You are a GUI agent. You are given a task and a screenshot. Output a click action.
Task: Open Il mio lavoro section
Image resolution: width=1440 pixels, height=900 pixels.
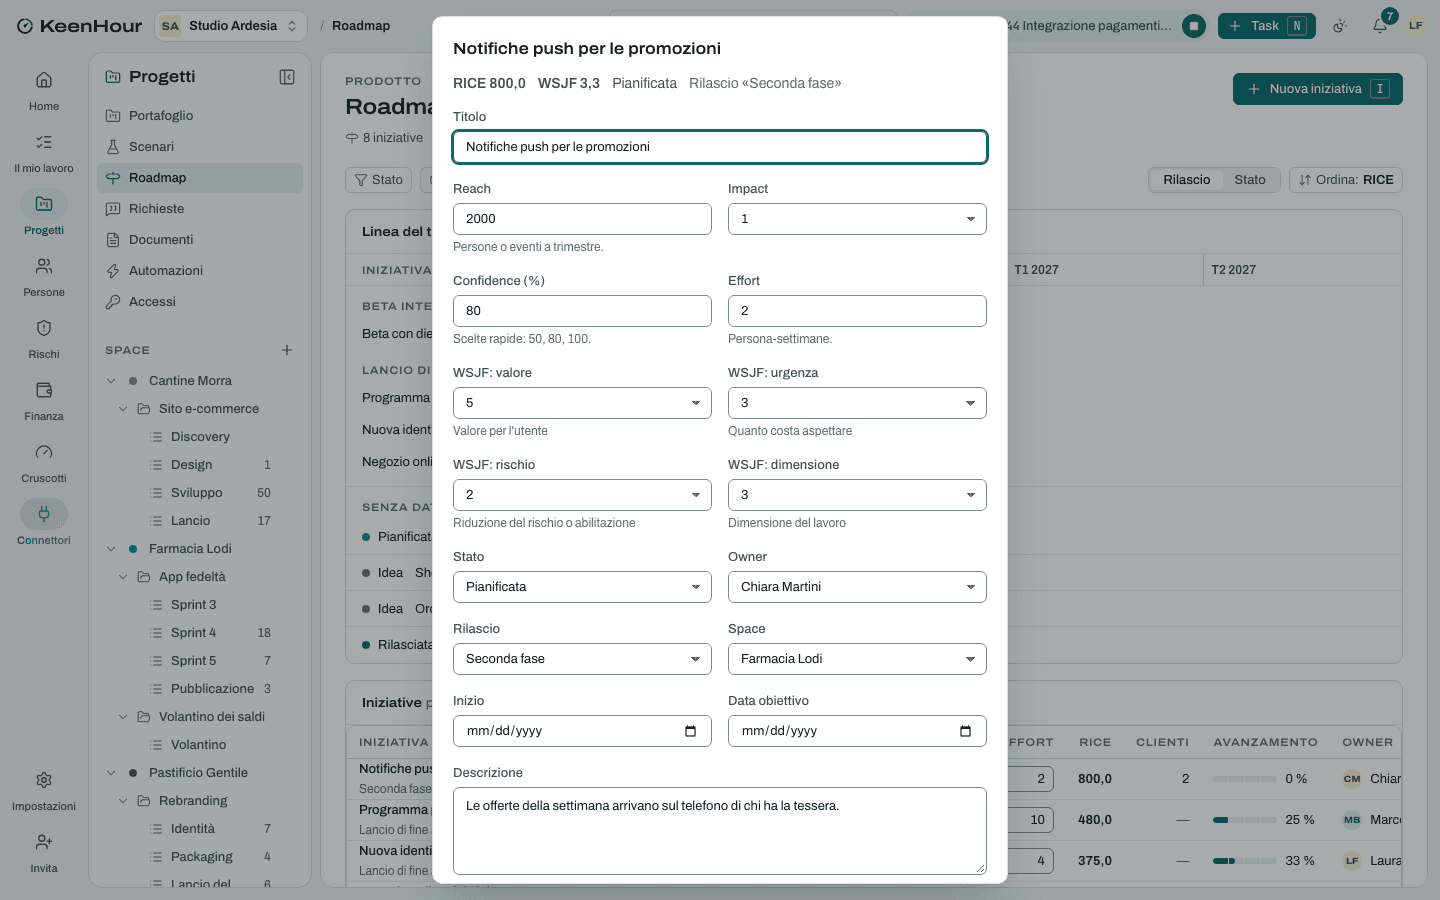tap(44, 152)
